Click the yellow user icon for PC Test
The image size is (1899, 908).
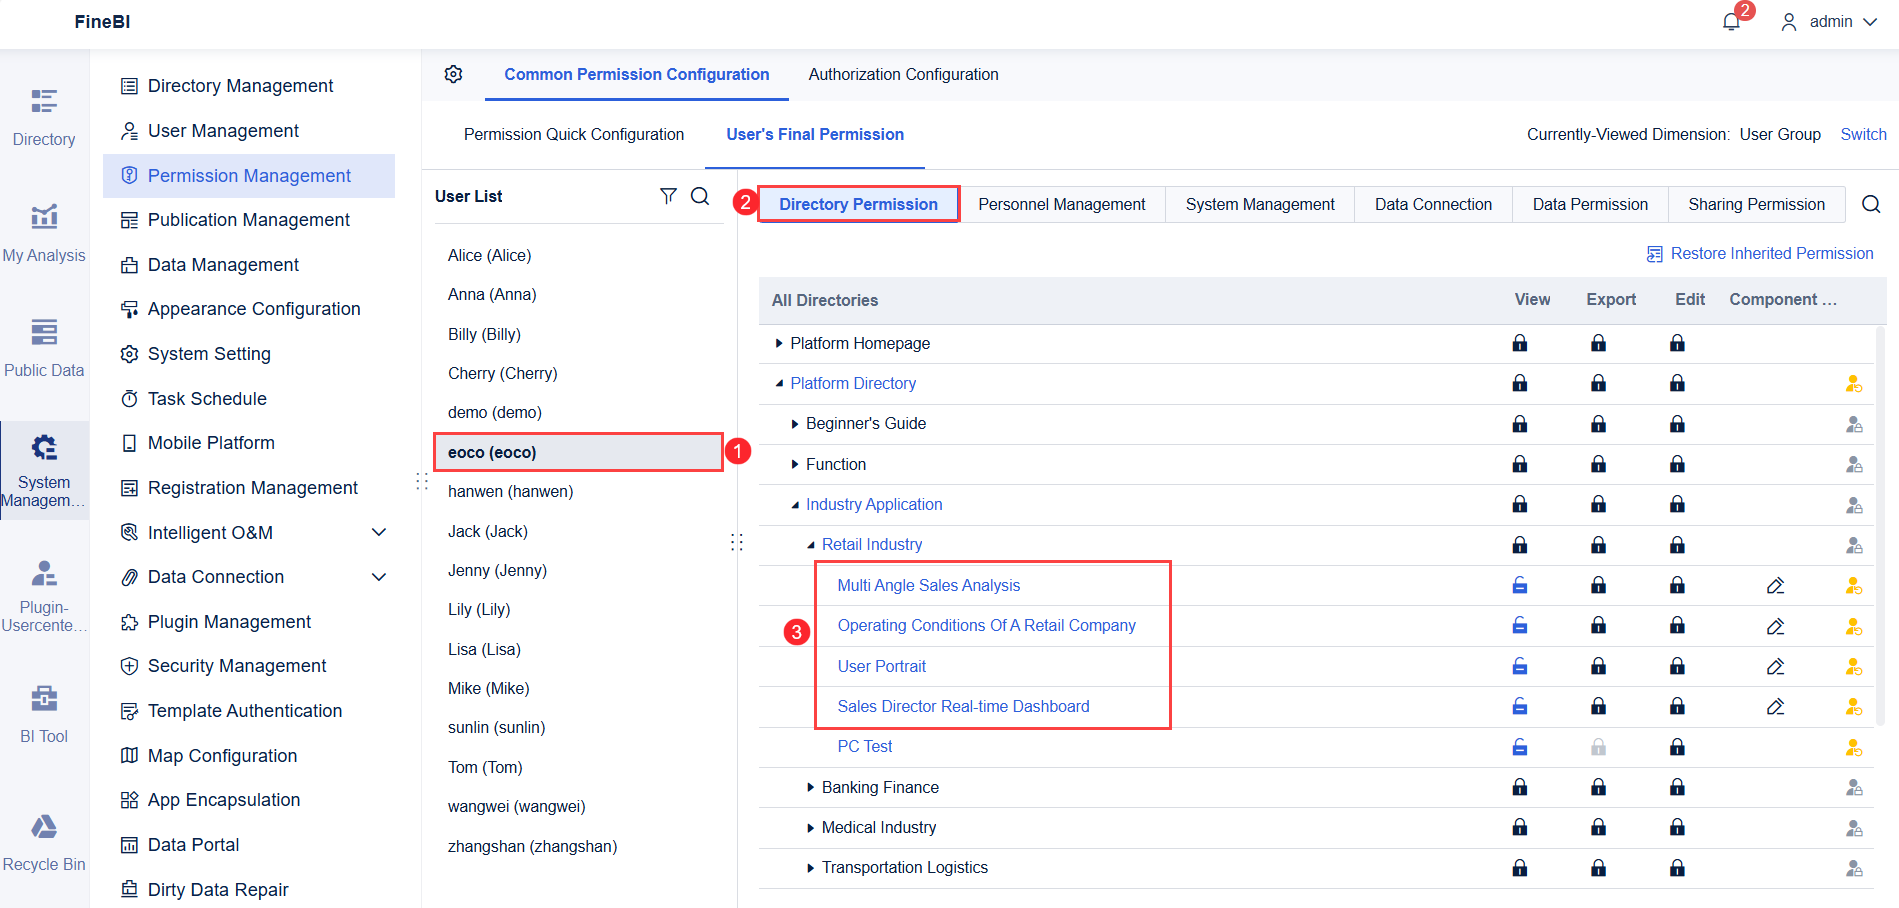1853,747
